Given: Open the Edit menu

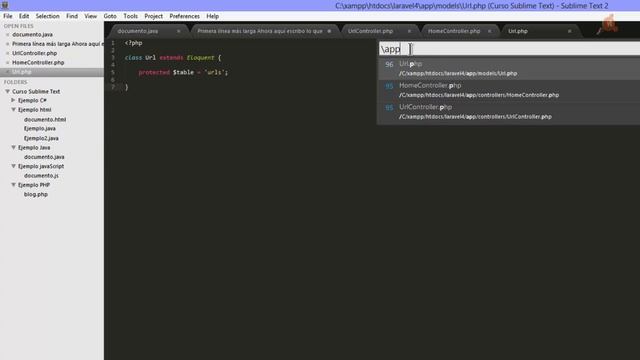Looking at the screenshot, I should (x=24, y=16).
